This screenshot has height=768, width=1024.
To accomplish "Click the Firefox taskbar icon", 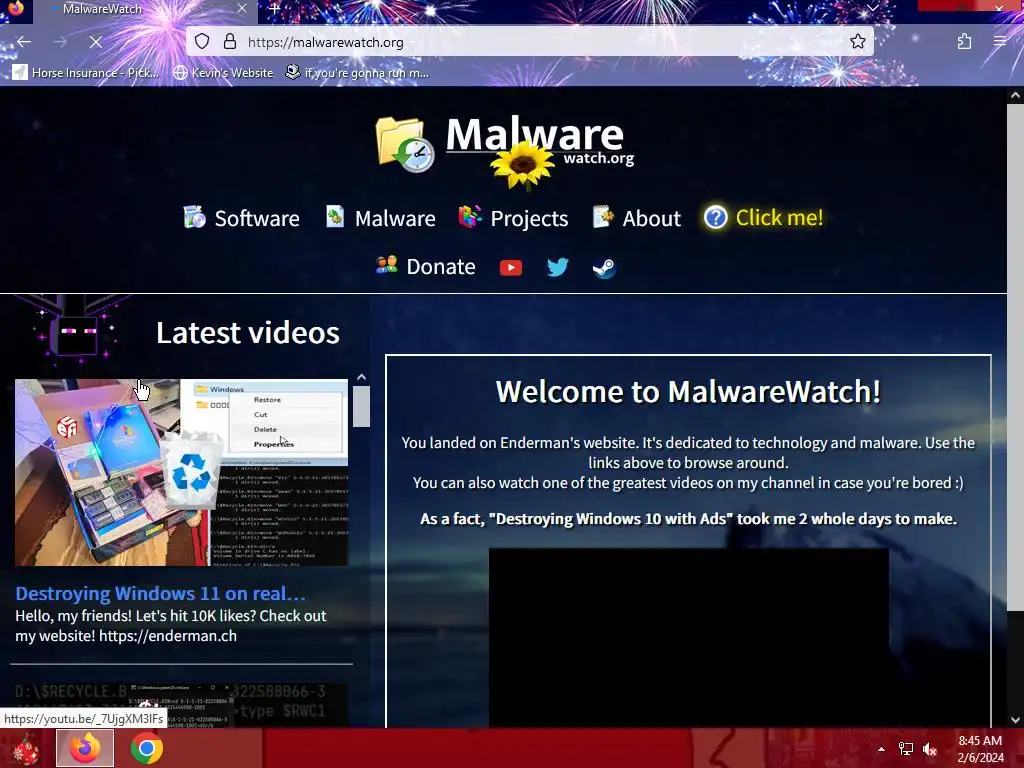I will (85, 748).
